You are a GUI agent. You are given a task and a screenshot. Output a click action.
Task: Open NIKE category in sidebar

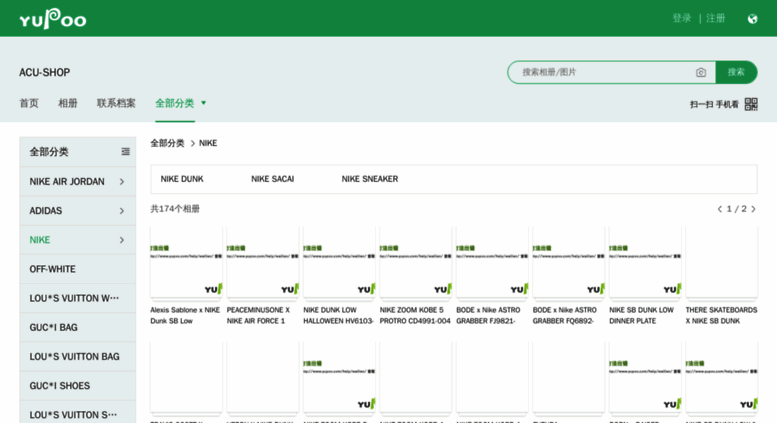coord(40,240)
